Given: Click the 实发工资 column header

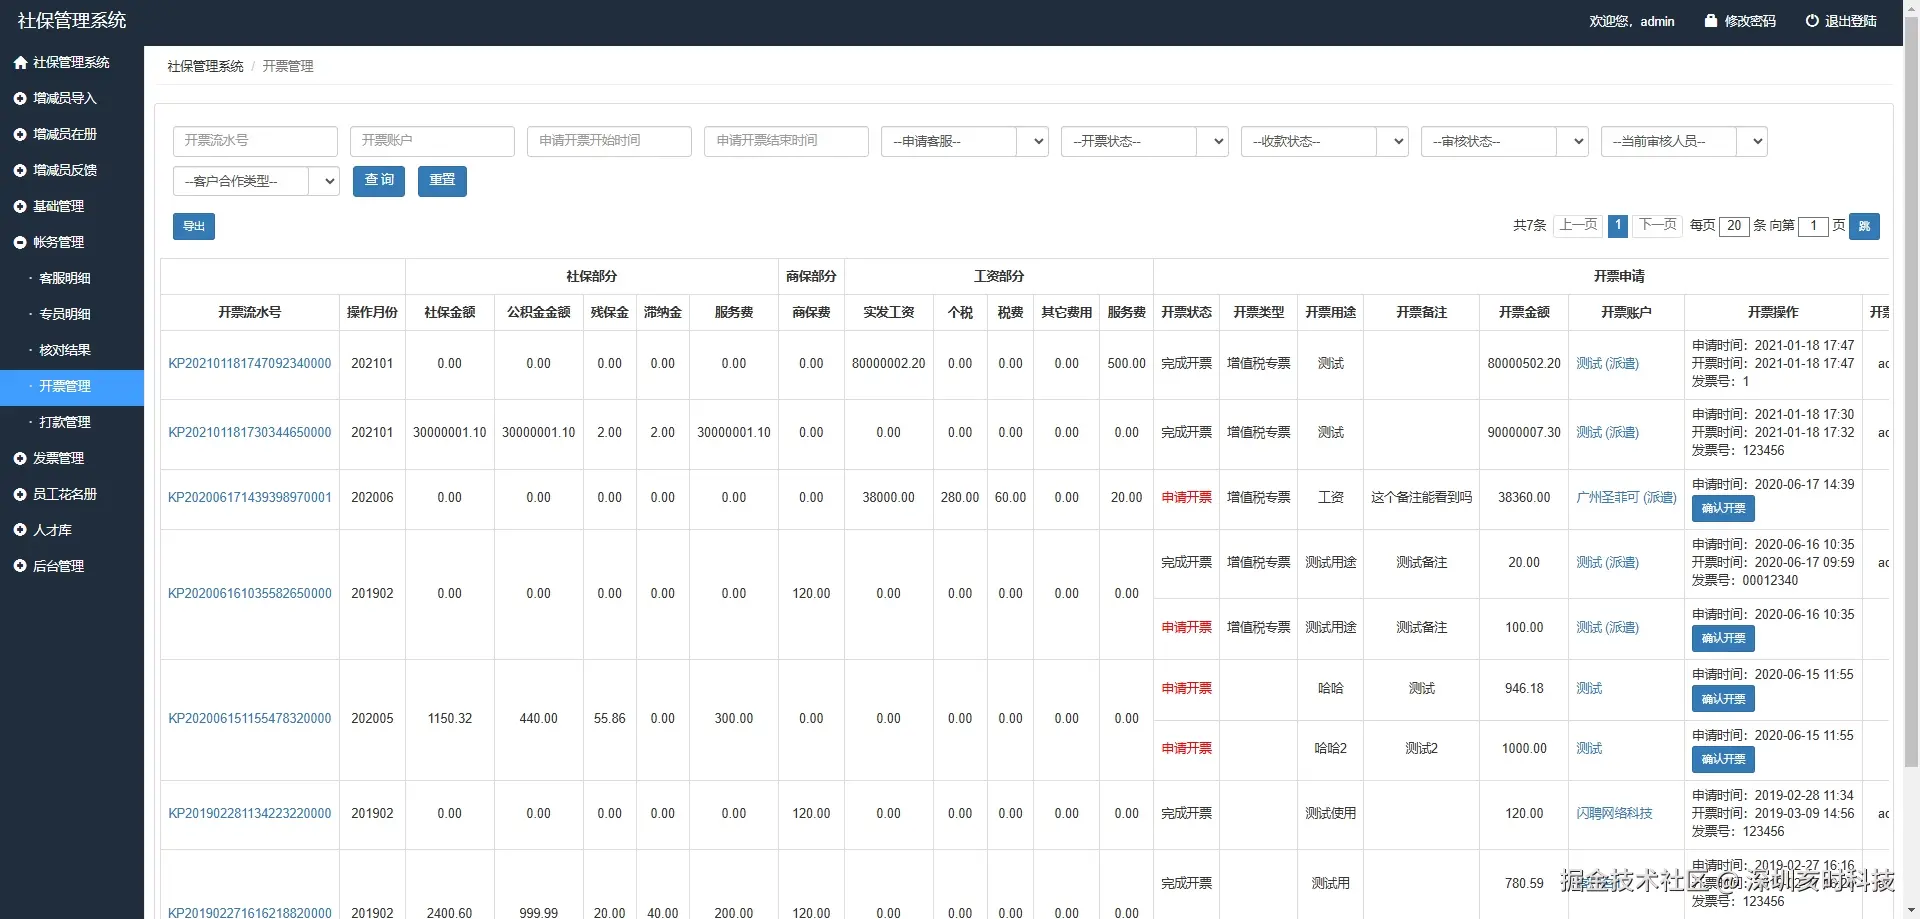Looking at the screenshot, I should 889,313.
